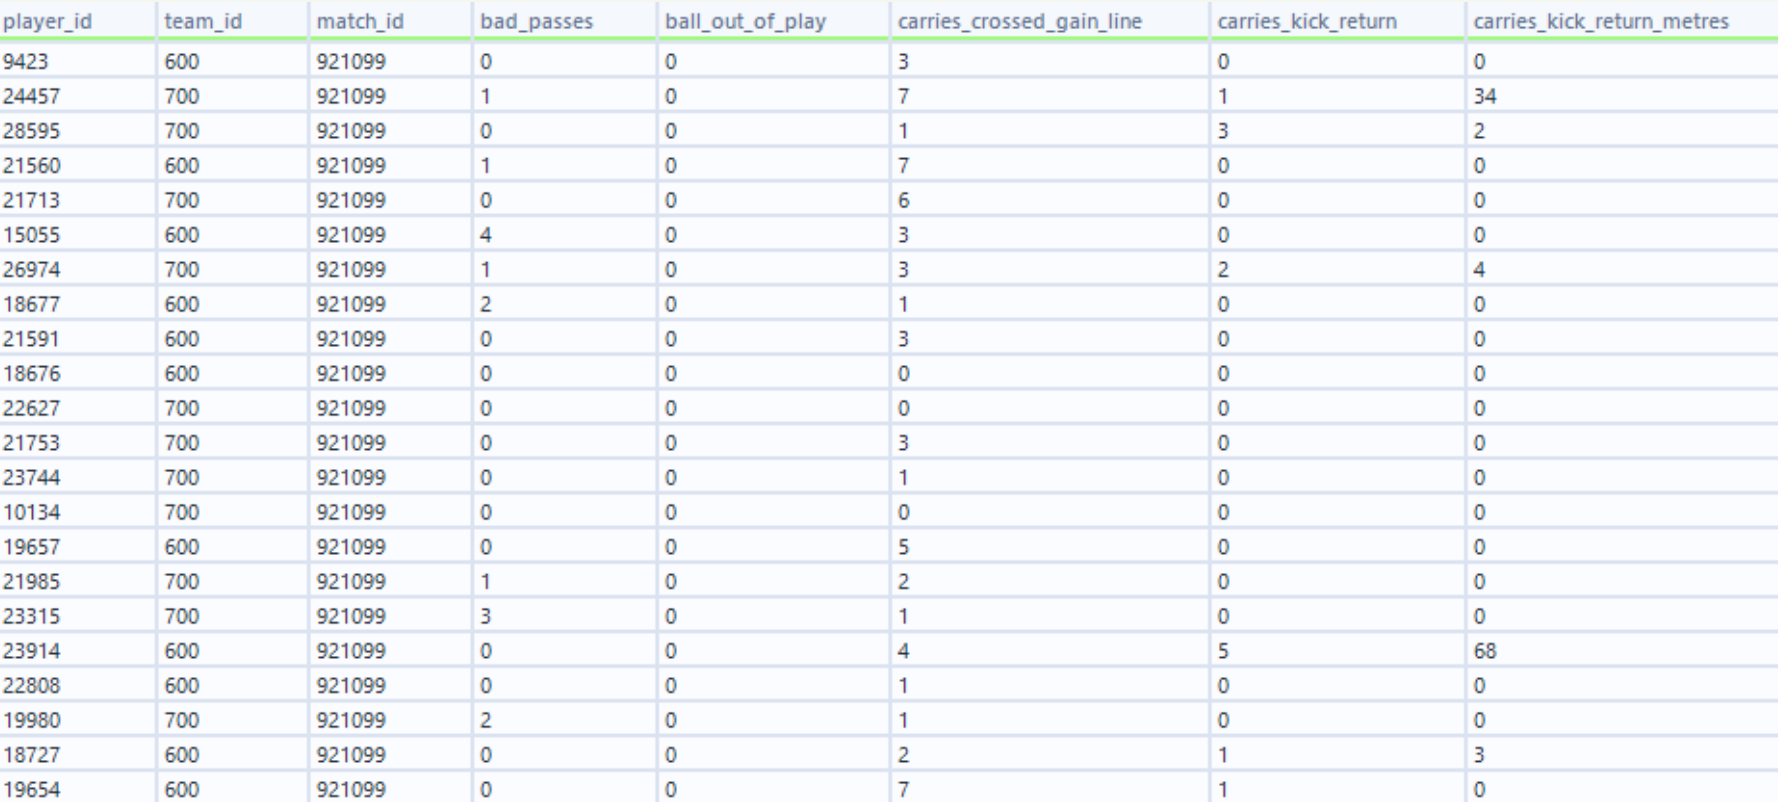1778x802 pixels.
Task: Select player_id cell 9423
Action: click(77, 62)
